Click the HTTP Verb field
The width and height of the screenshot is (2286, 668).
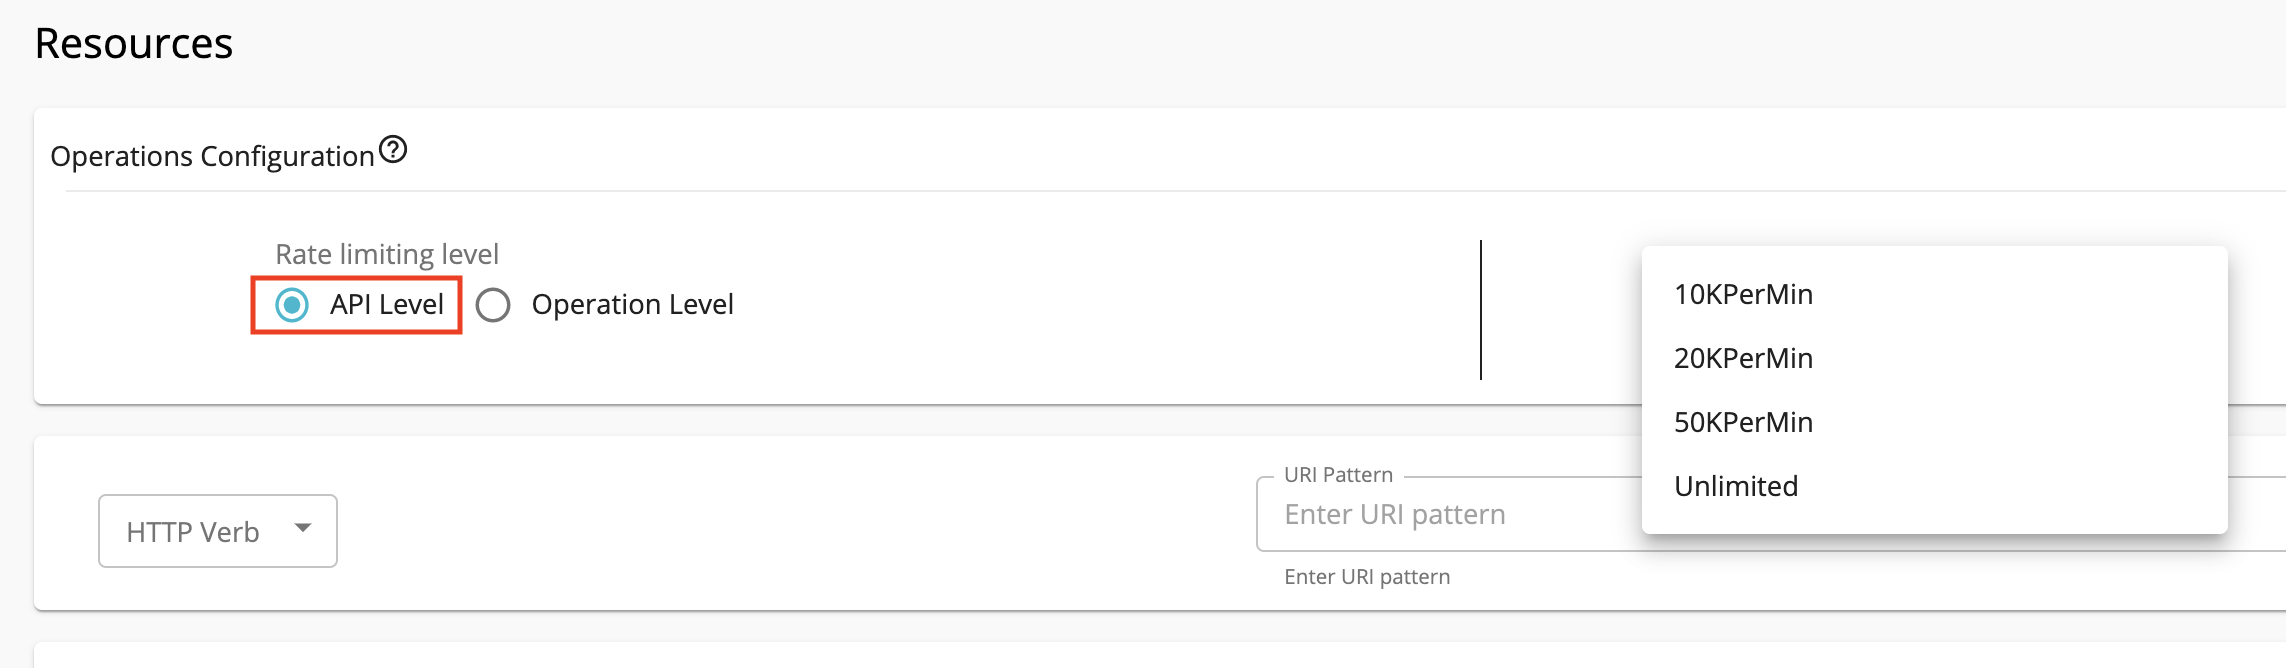point(216,531)
